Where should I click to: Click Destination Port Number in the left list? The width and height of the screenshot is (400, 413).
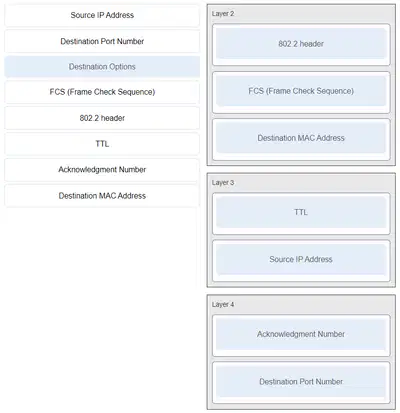click(x=102, y=41)
